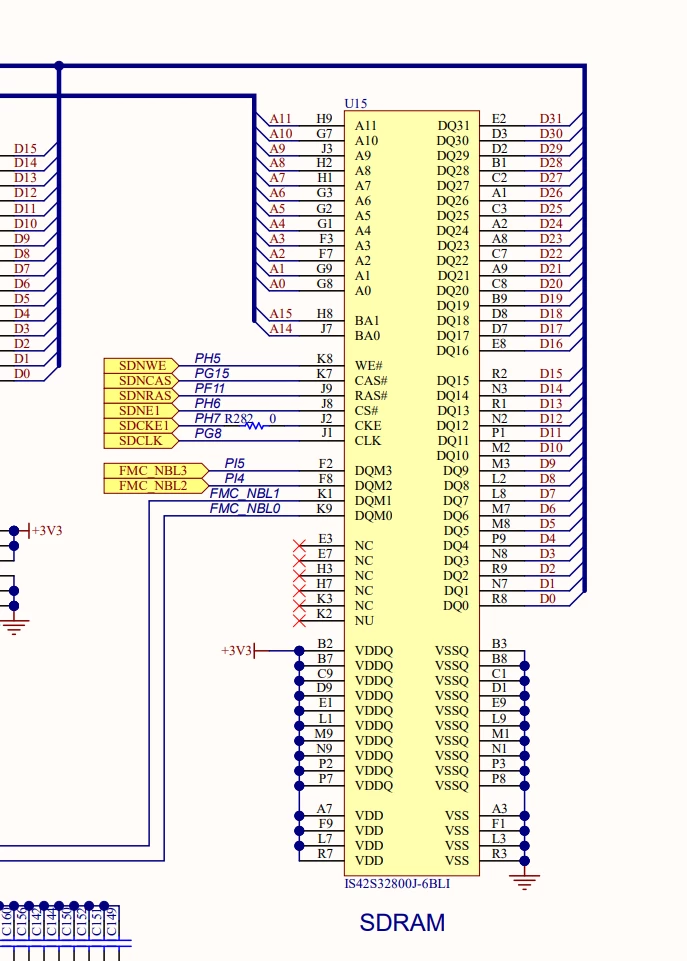Click the DQM0 pin name
Screen dimensions: 687x961
click(373, 515)
